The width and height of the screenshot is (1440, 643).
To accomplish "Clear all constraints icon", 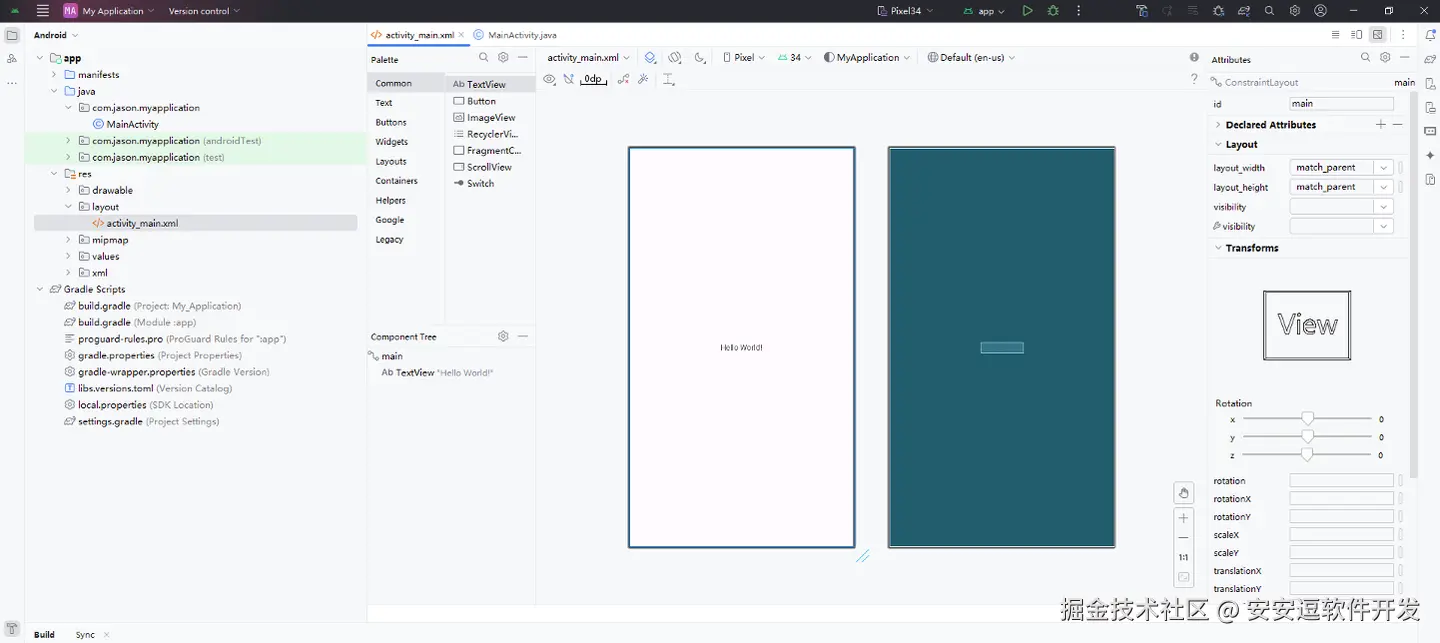I will 624,79.
